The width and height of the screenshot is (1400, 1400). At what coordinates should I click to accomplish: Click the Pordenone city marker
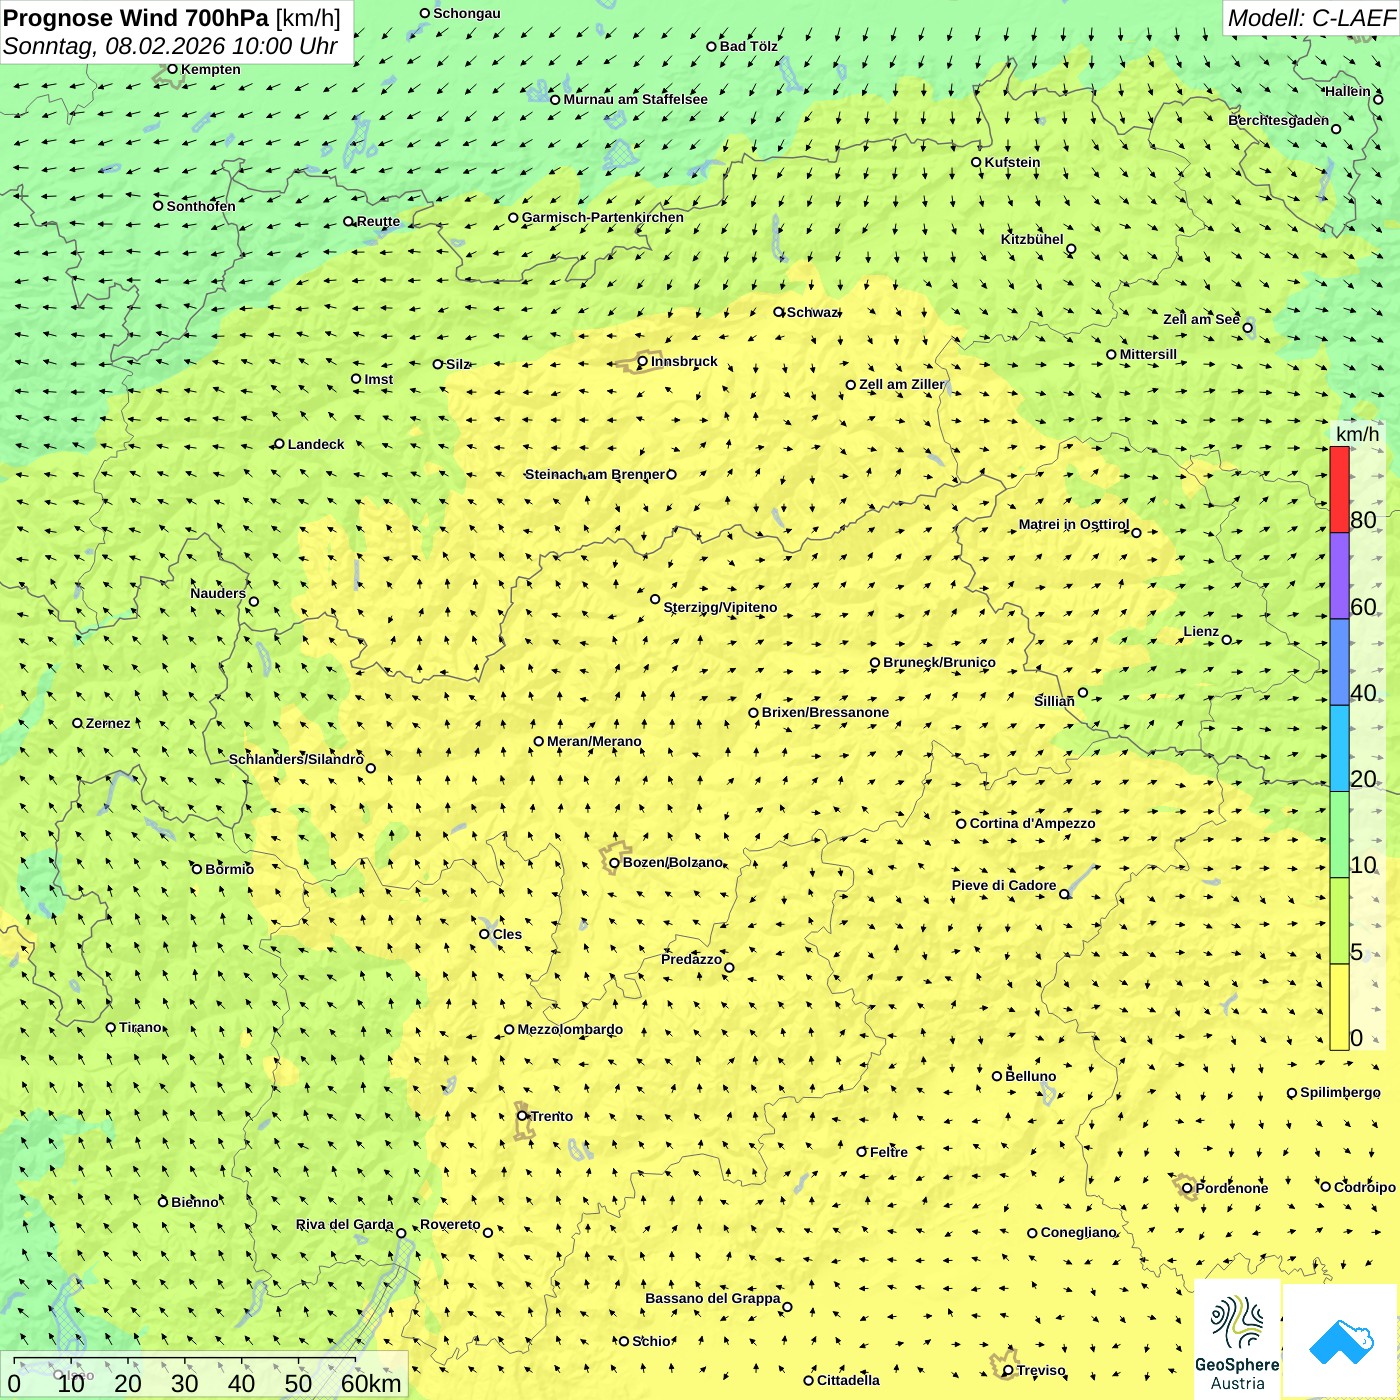click(x=1187, y=1188)
